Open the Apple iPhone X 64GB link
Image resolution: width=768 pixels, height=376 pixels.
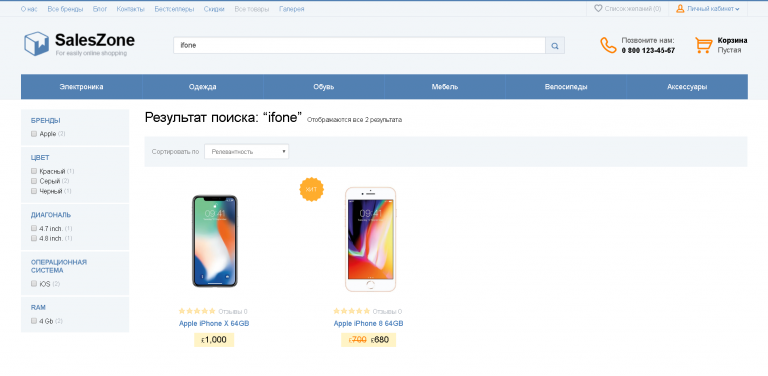pos(214,324)
